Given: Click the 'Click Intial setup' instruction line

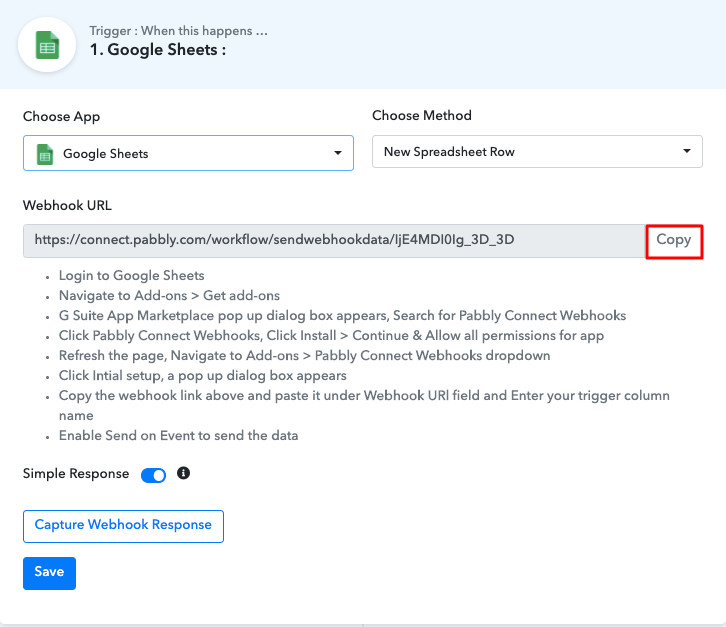Looking at the screenshot, I should 202,376.
